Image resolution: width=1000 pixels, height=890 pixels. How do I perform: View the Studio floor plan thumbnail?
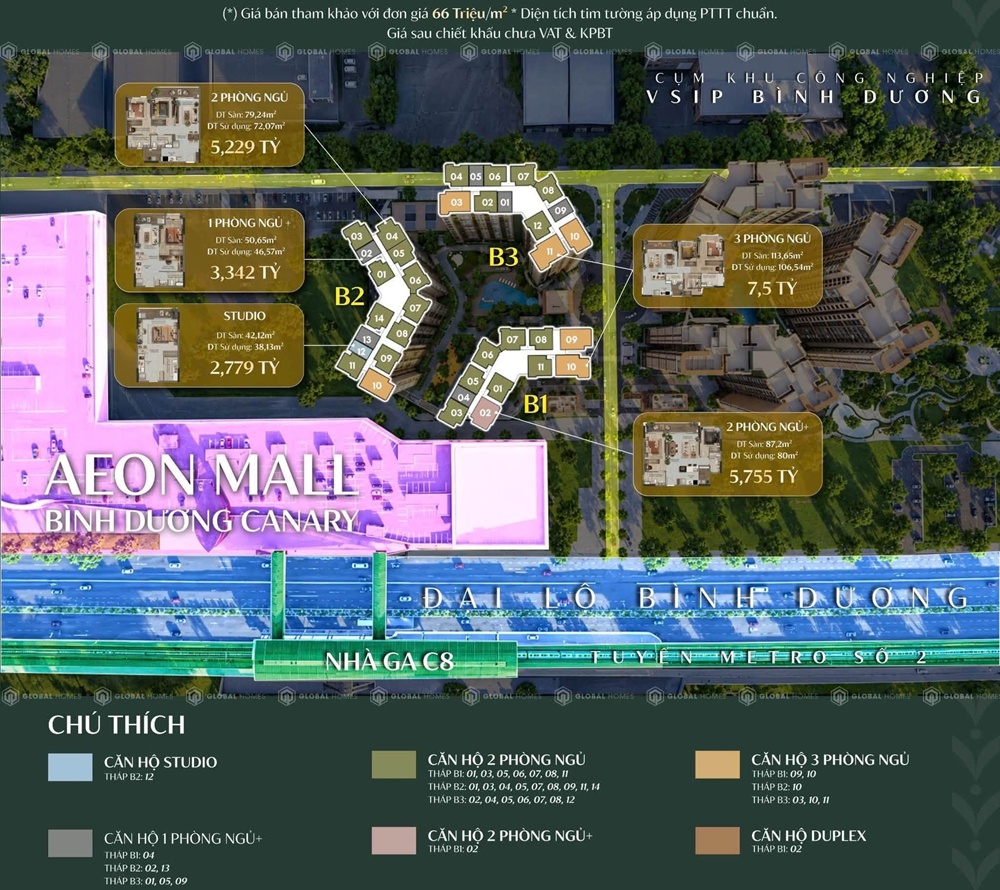[x=158, y=345]
